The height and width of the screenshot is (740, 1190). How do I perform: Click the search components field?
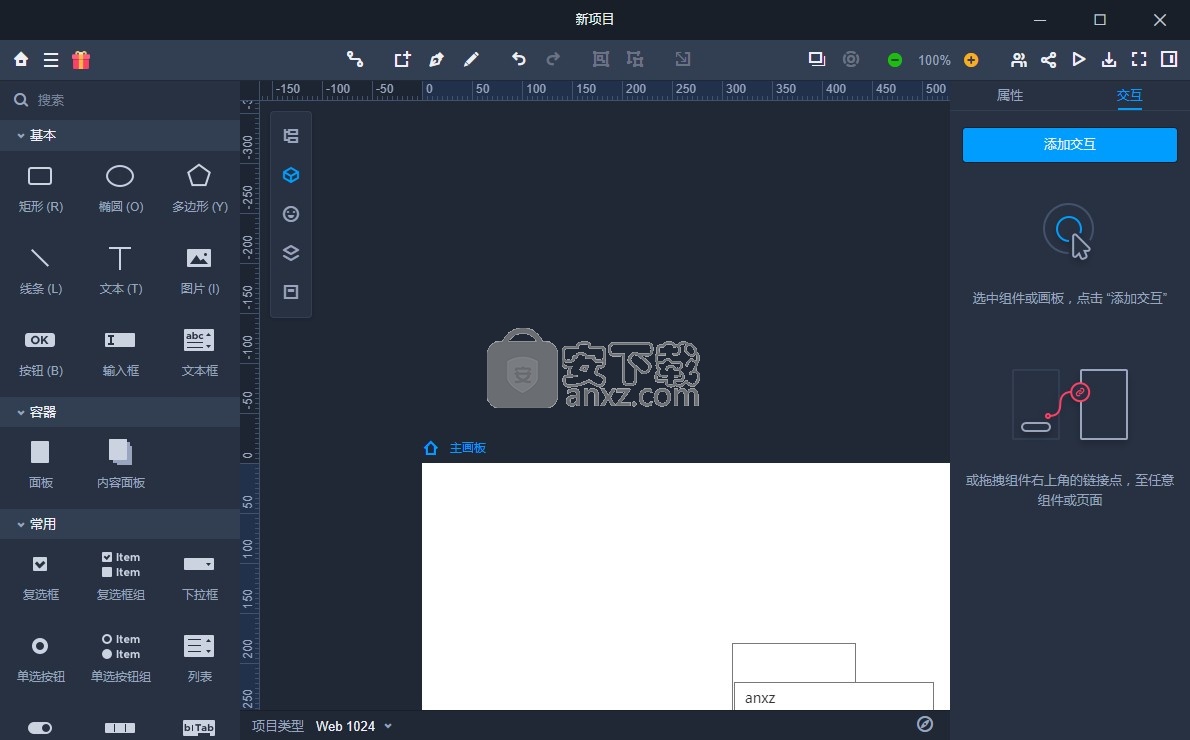(120, 99)
